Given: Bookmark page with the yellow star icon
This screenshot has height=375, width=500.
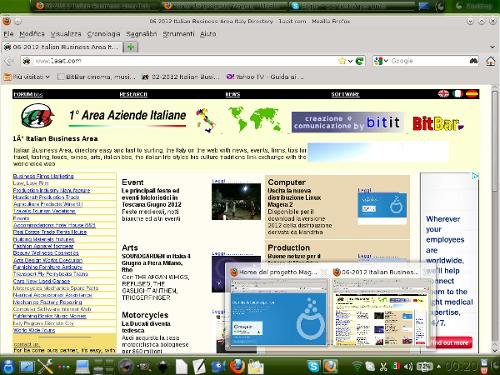Looking at the screenshot, I should [x=342, y=61].
